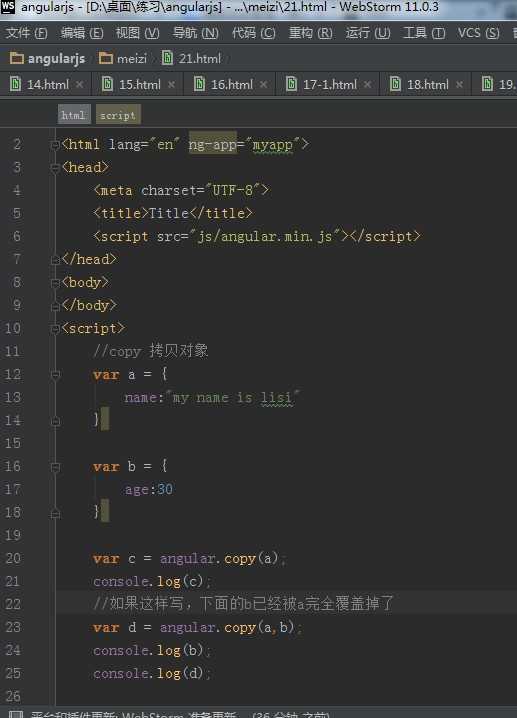Click the meizi folder icon in breadcrumb

pyautogui.click(x=106, y=58)
